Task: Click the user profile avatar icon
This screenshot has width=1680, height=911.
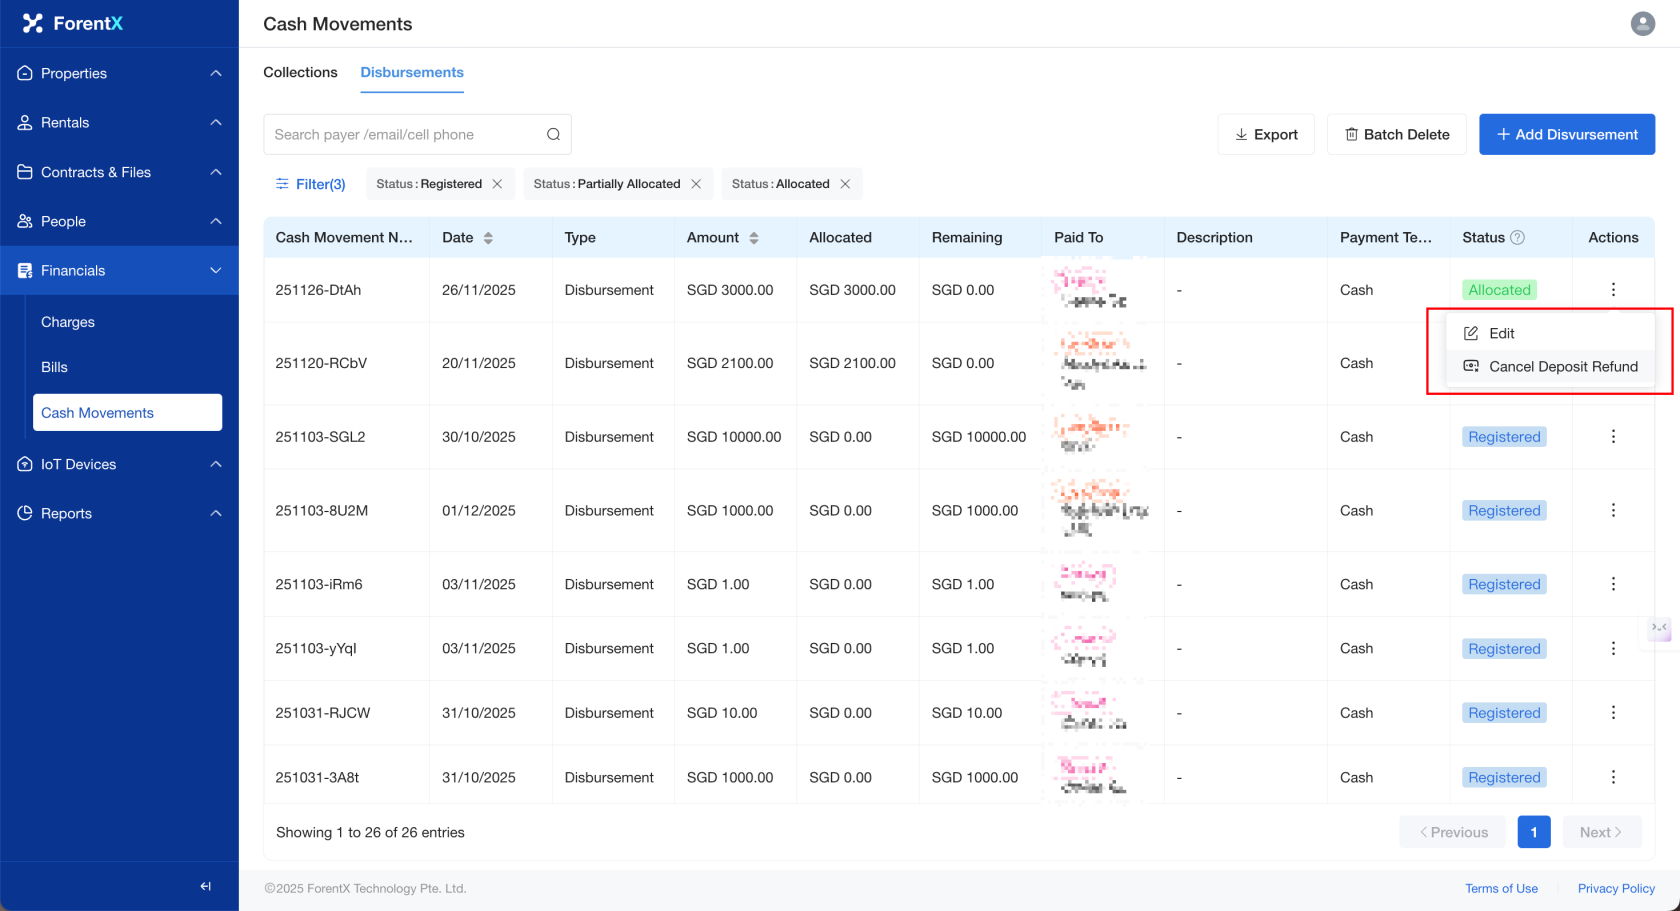Action: 1642,23
